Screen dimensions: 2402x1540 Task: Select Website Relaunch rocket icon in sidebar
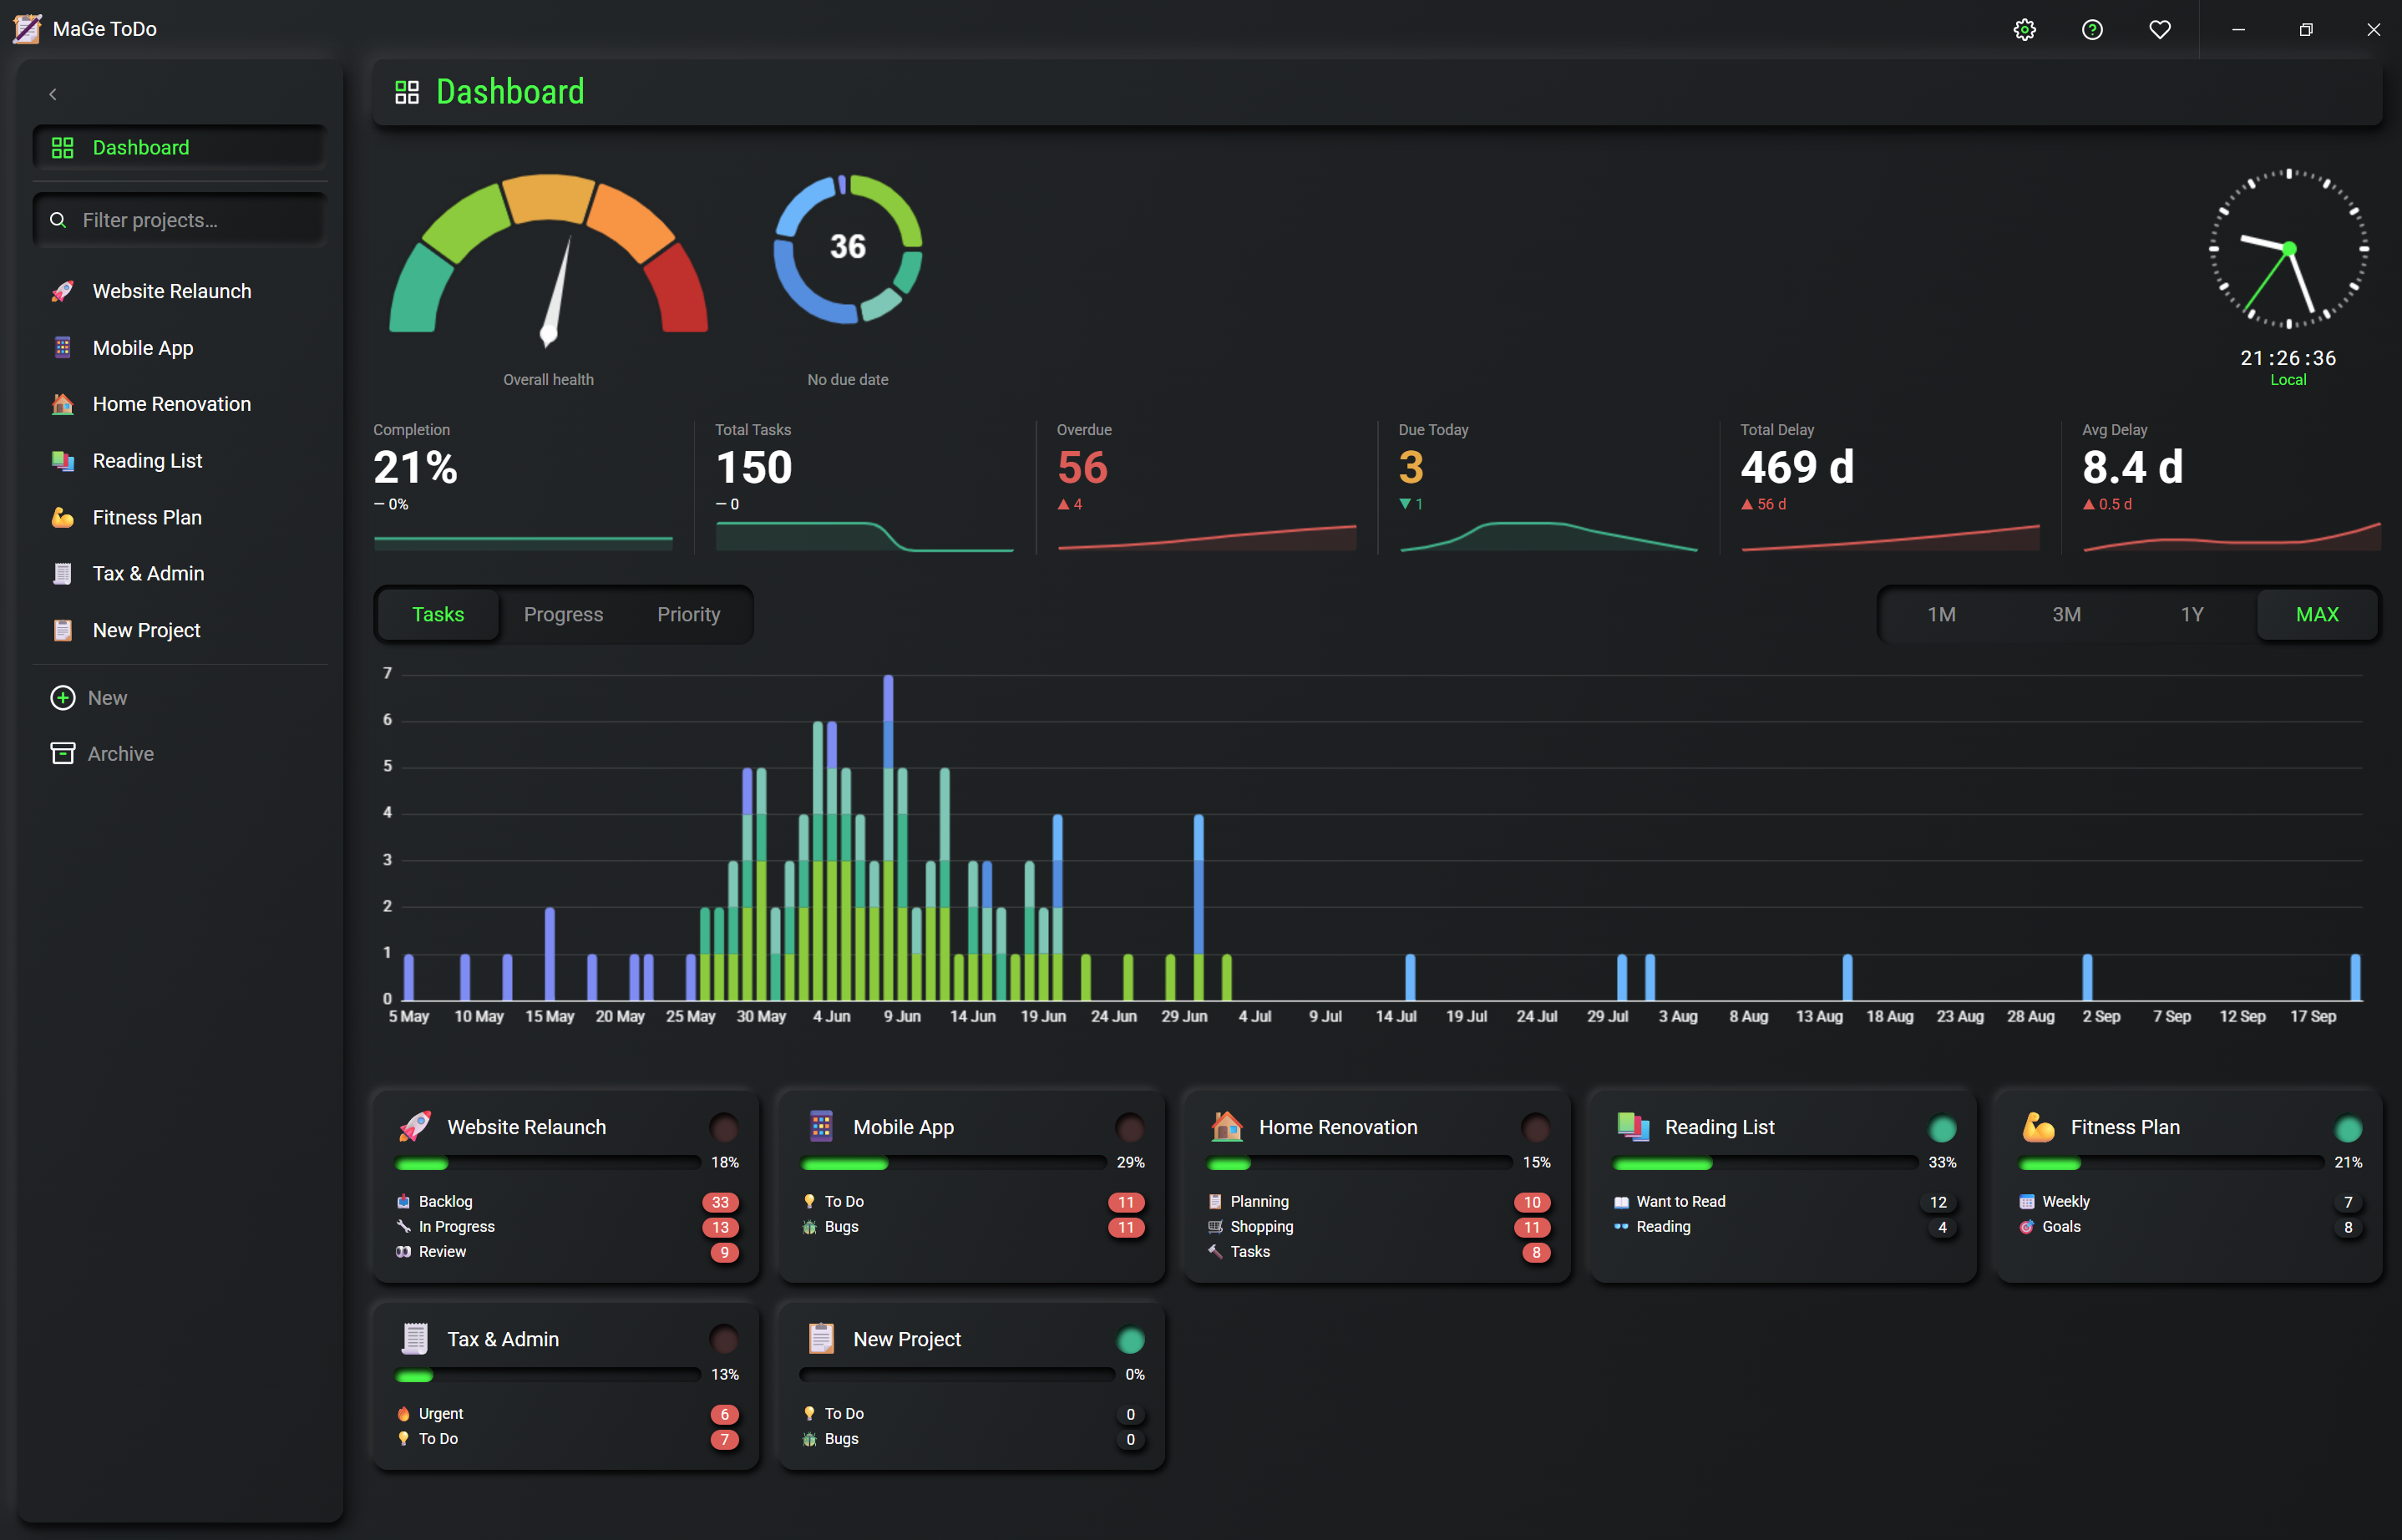coord(62,291)
